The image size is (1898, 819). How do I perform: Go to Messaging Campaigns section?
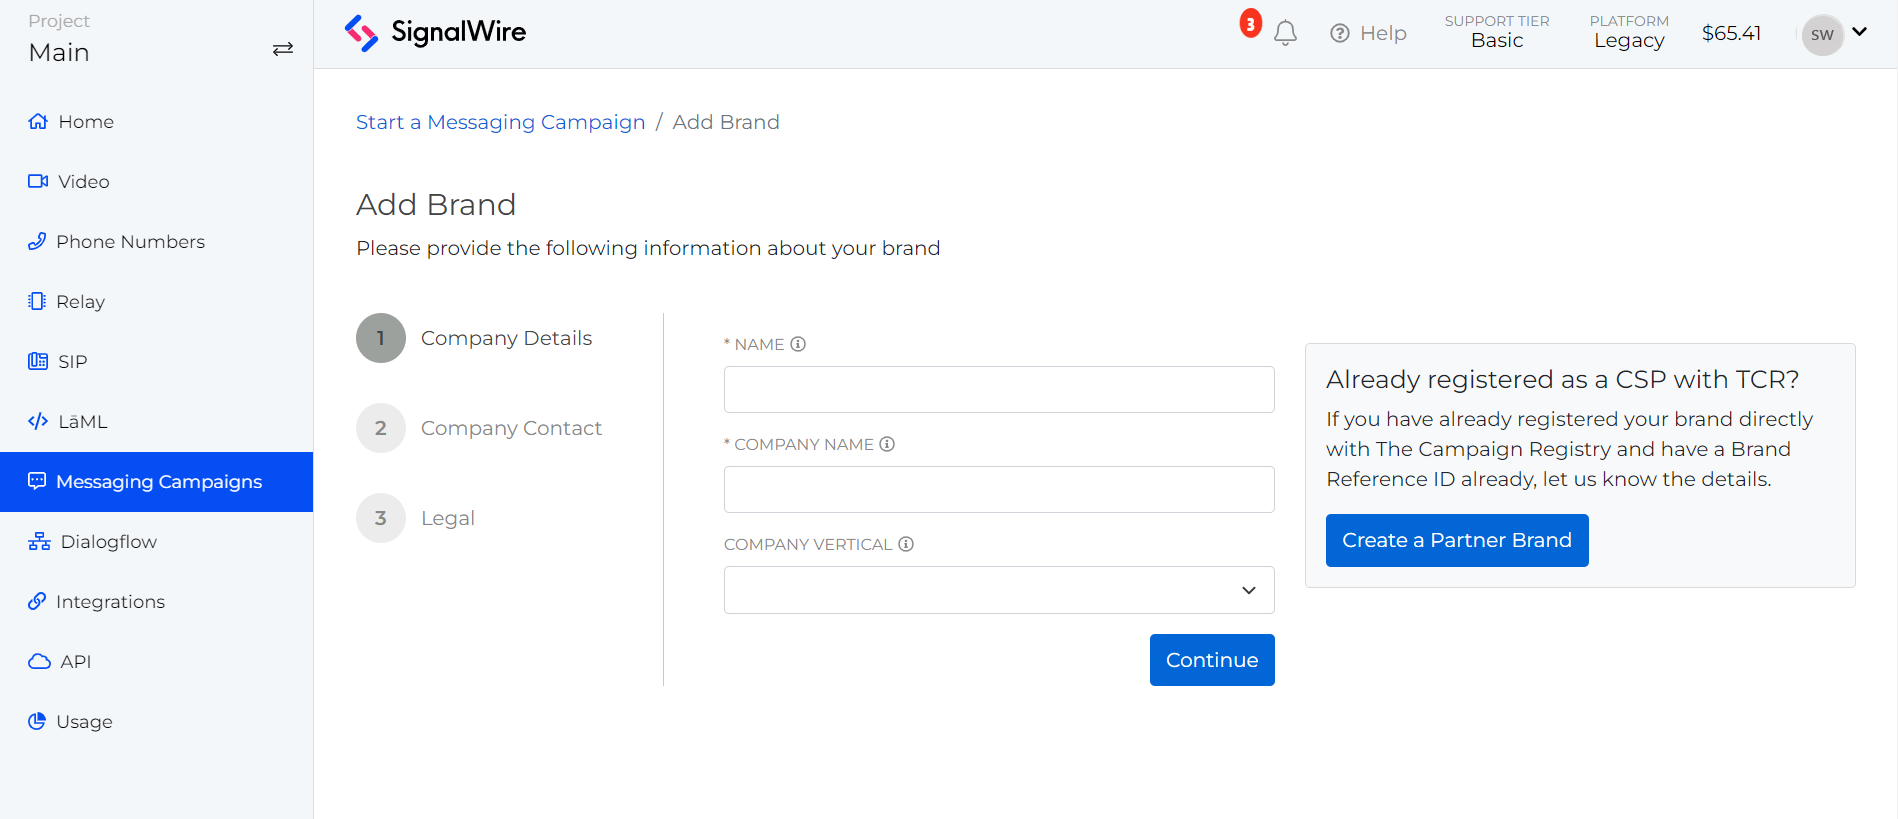pyautogui.click(x=158, y=482)
